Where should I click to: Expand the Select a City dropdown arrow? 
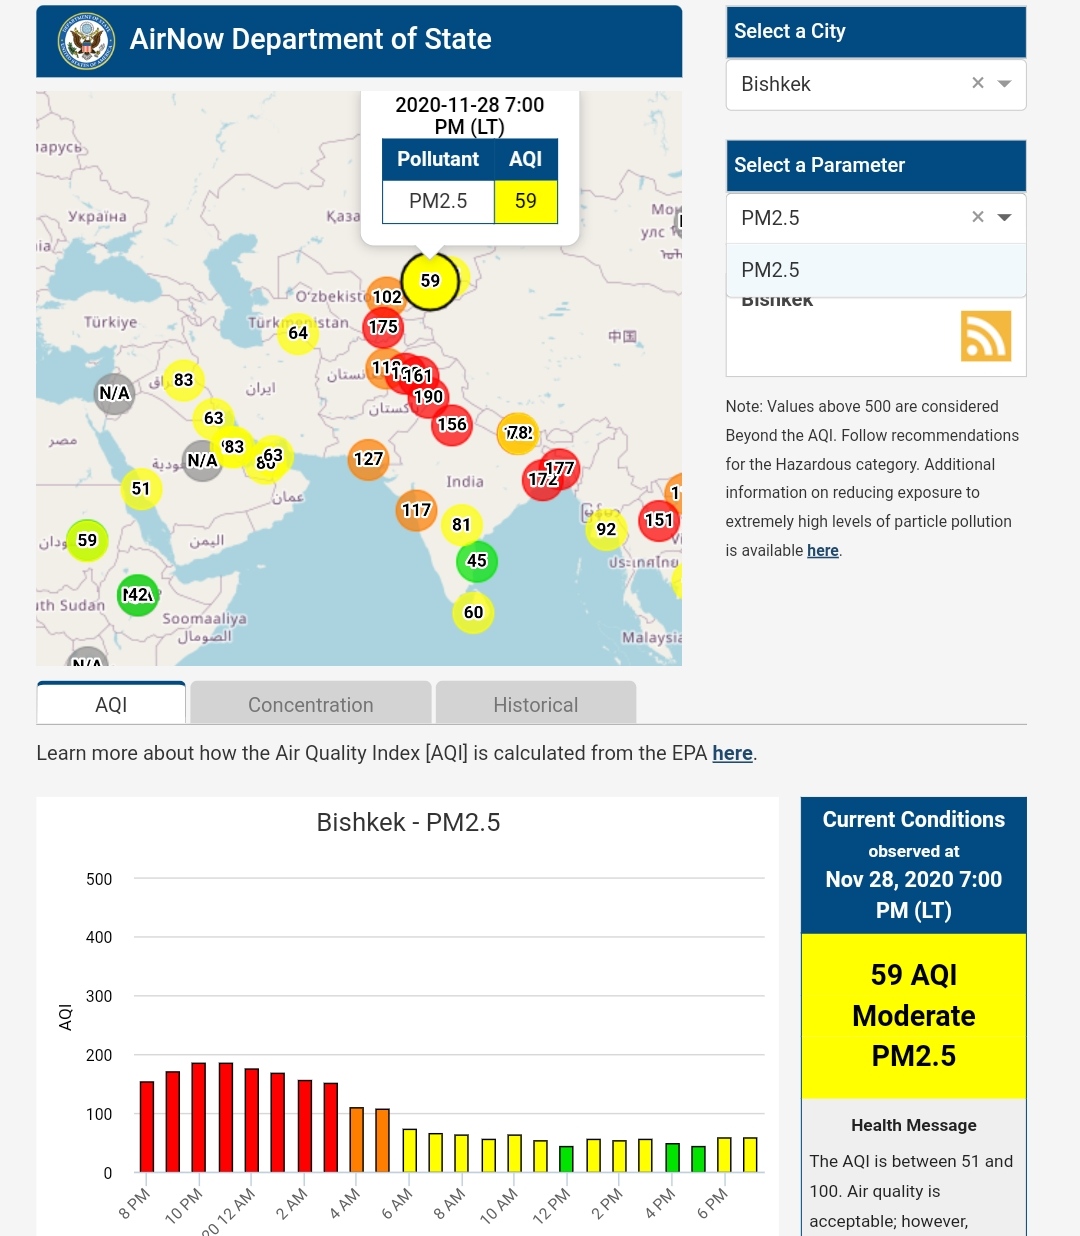tap(1005, 83)
